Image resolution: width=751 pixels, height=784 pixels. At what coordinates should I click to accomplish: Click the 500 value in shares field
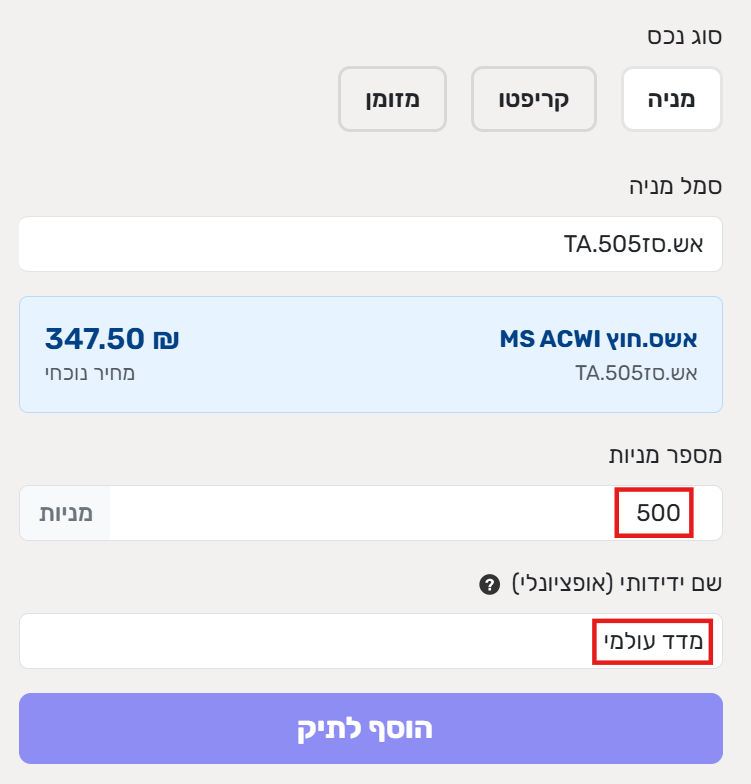(x=658, y=514)
